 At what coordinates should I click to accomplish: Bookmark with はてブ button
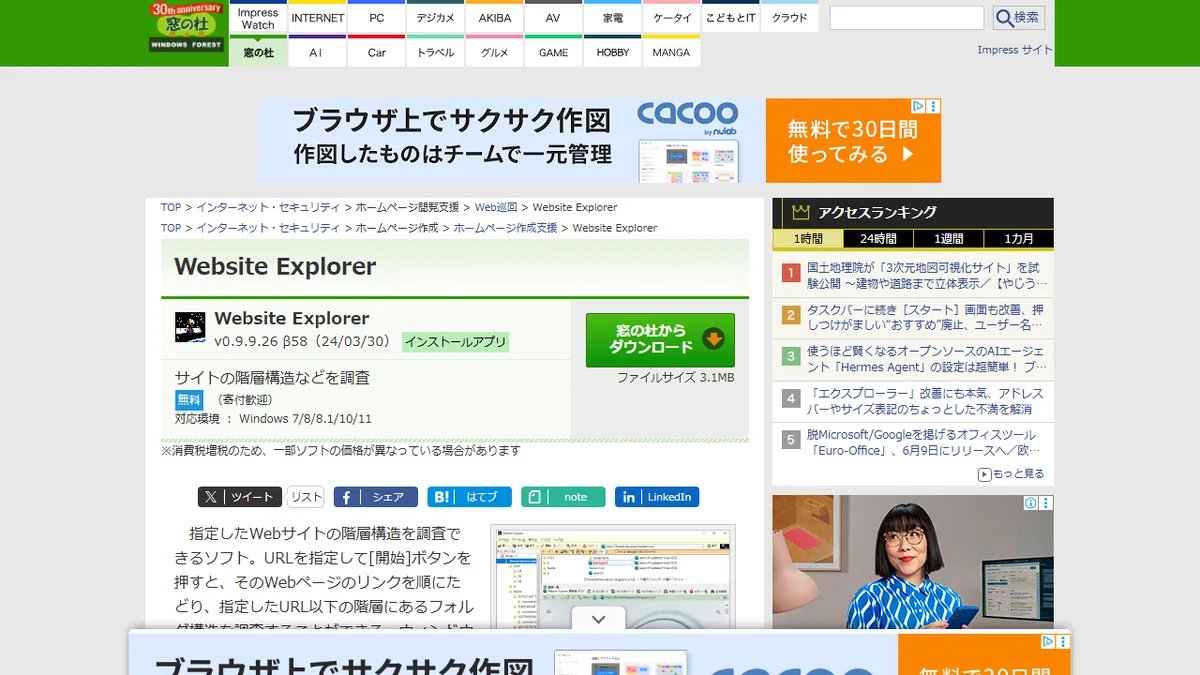tap(470, 497)
